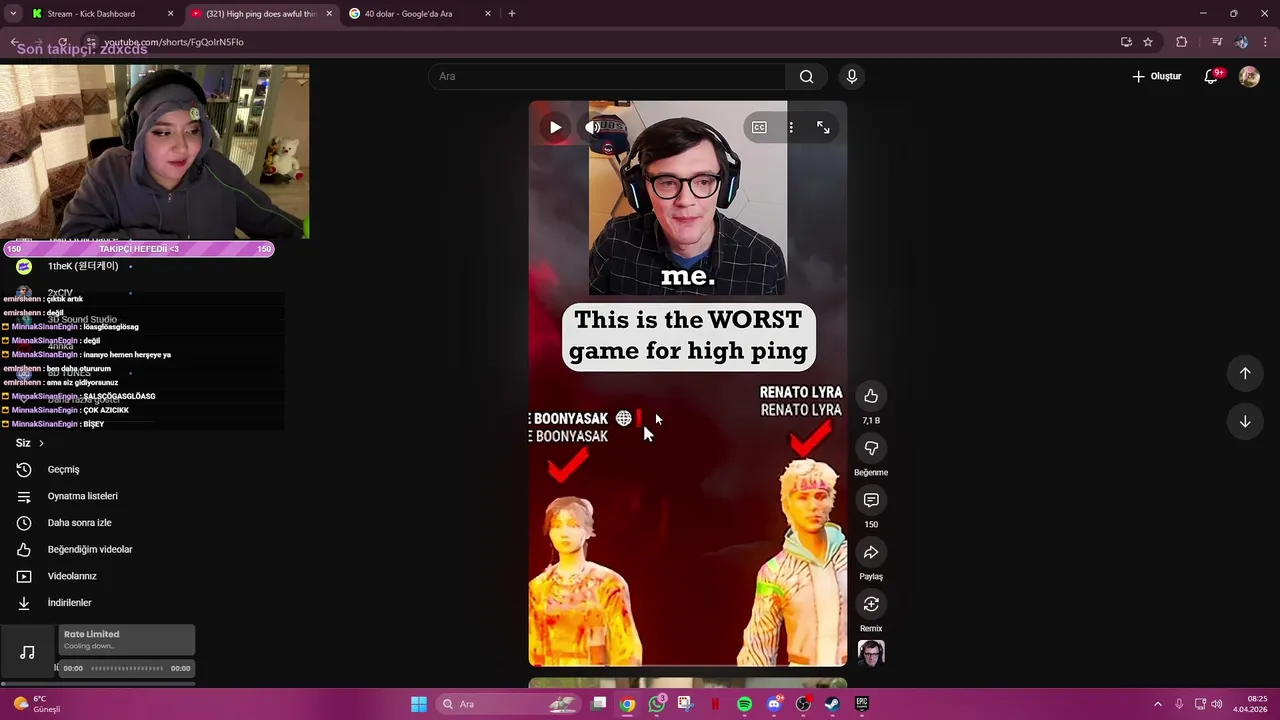1280x720 pixels.
Task: Open the Short's three-dot more menu
Action: [x=791, y=127]
